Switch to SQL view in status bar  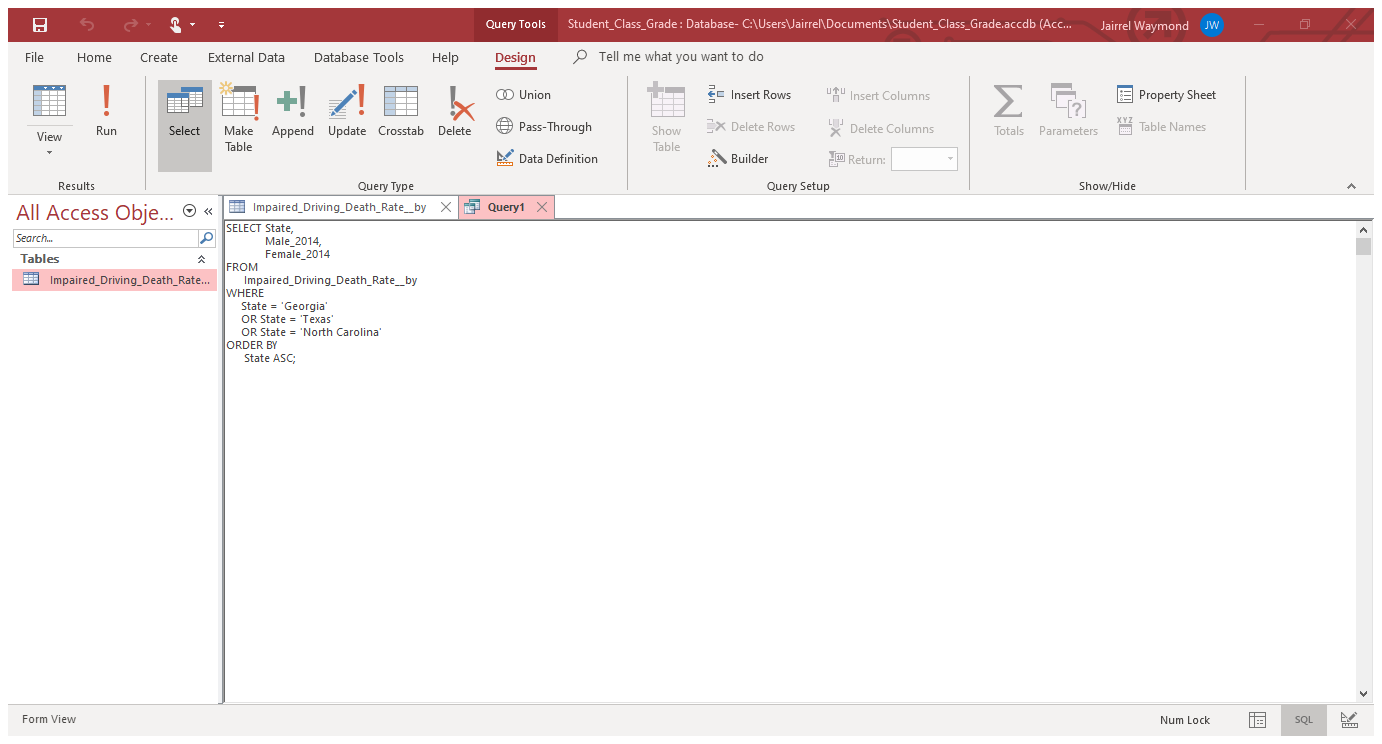tap(1303, 720)
